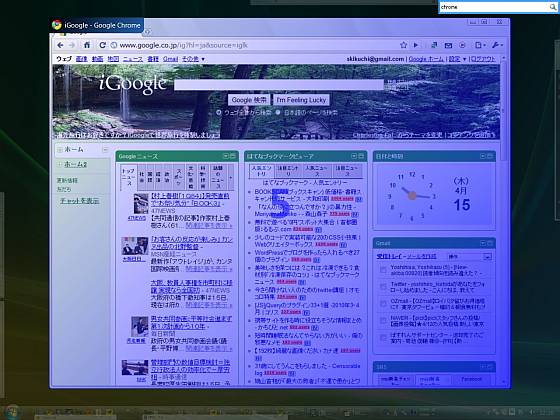Open the ニュース link in top navigation
The image size is (560, 420).
click(x=133, y=59)
